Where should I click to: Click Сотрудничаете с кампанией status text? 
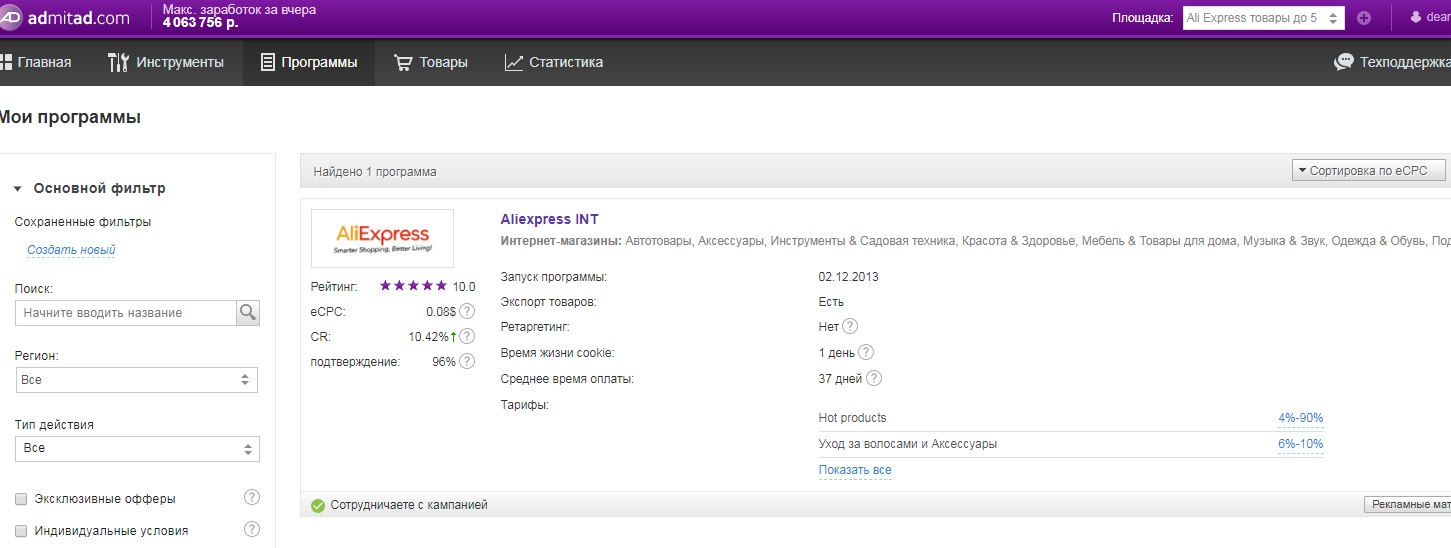409,505
